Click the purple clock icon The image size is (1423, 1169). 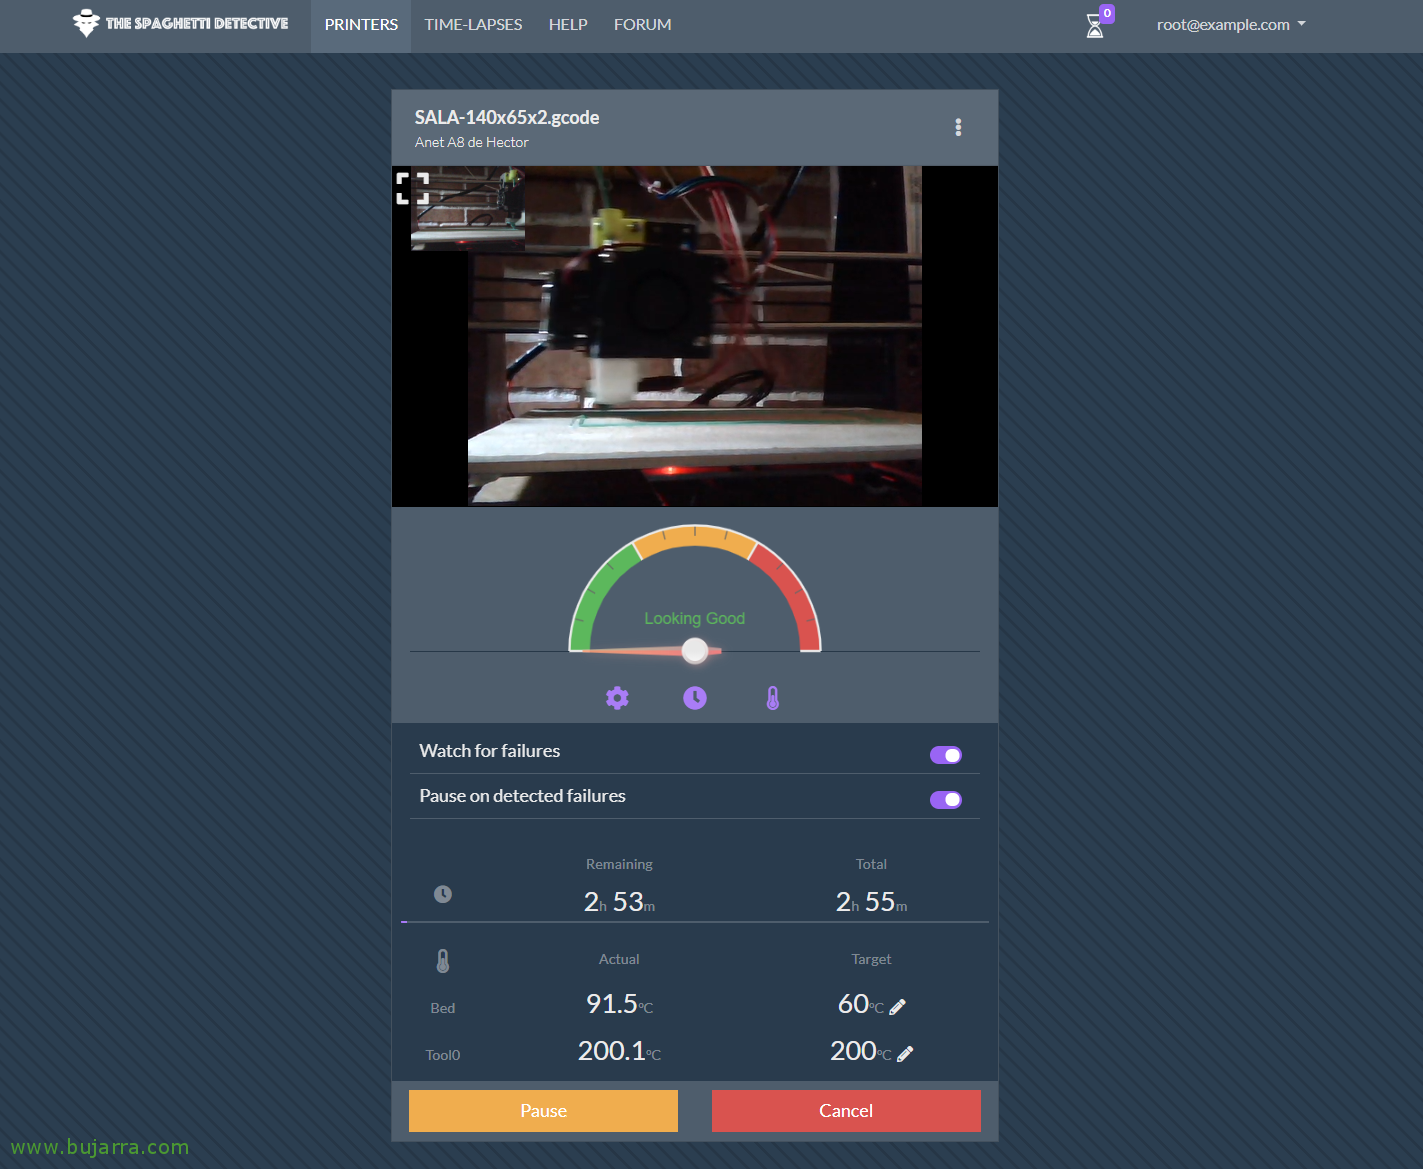pyautogui.click(x=695, y=698)
